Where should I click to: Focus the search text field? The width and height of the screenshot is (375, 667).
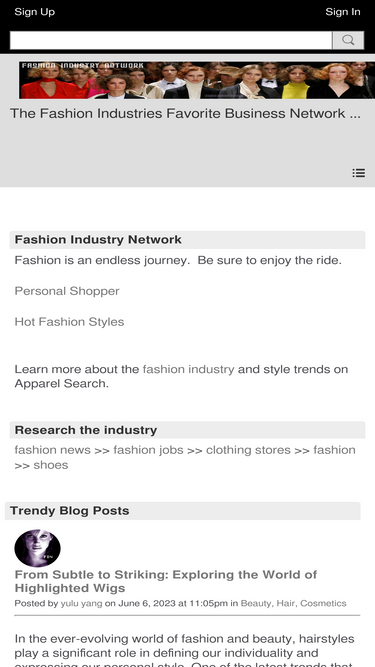(171, 40)
